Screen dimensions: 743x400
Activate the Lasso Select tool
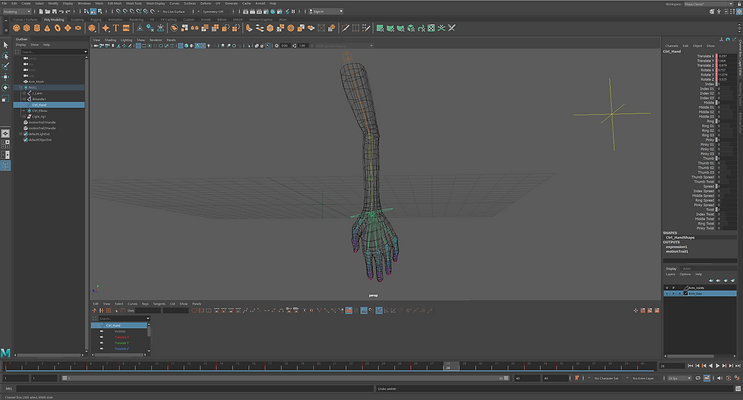coord(6,56)
